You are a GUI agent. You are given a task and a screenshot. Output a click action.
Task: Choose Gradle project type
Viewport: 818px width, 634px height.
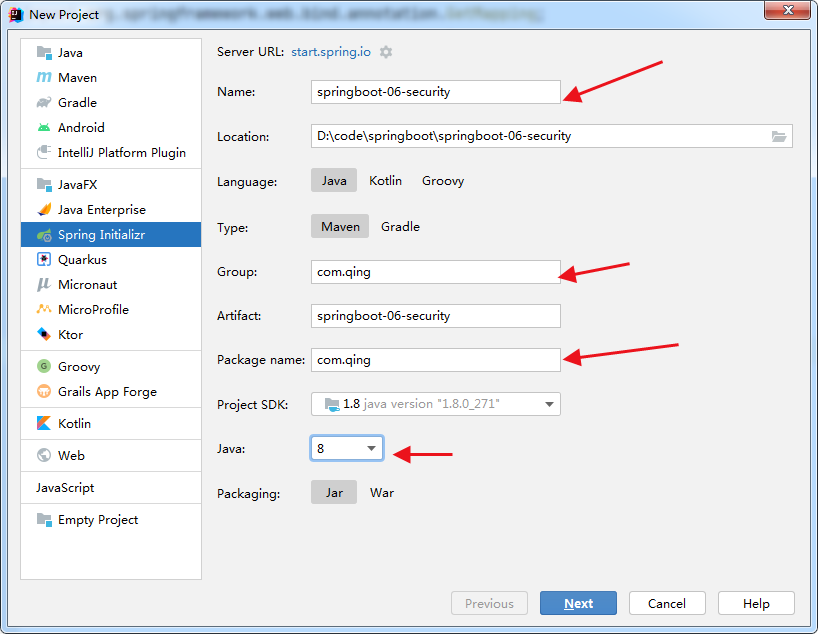point(400,226)
